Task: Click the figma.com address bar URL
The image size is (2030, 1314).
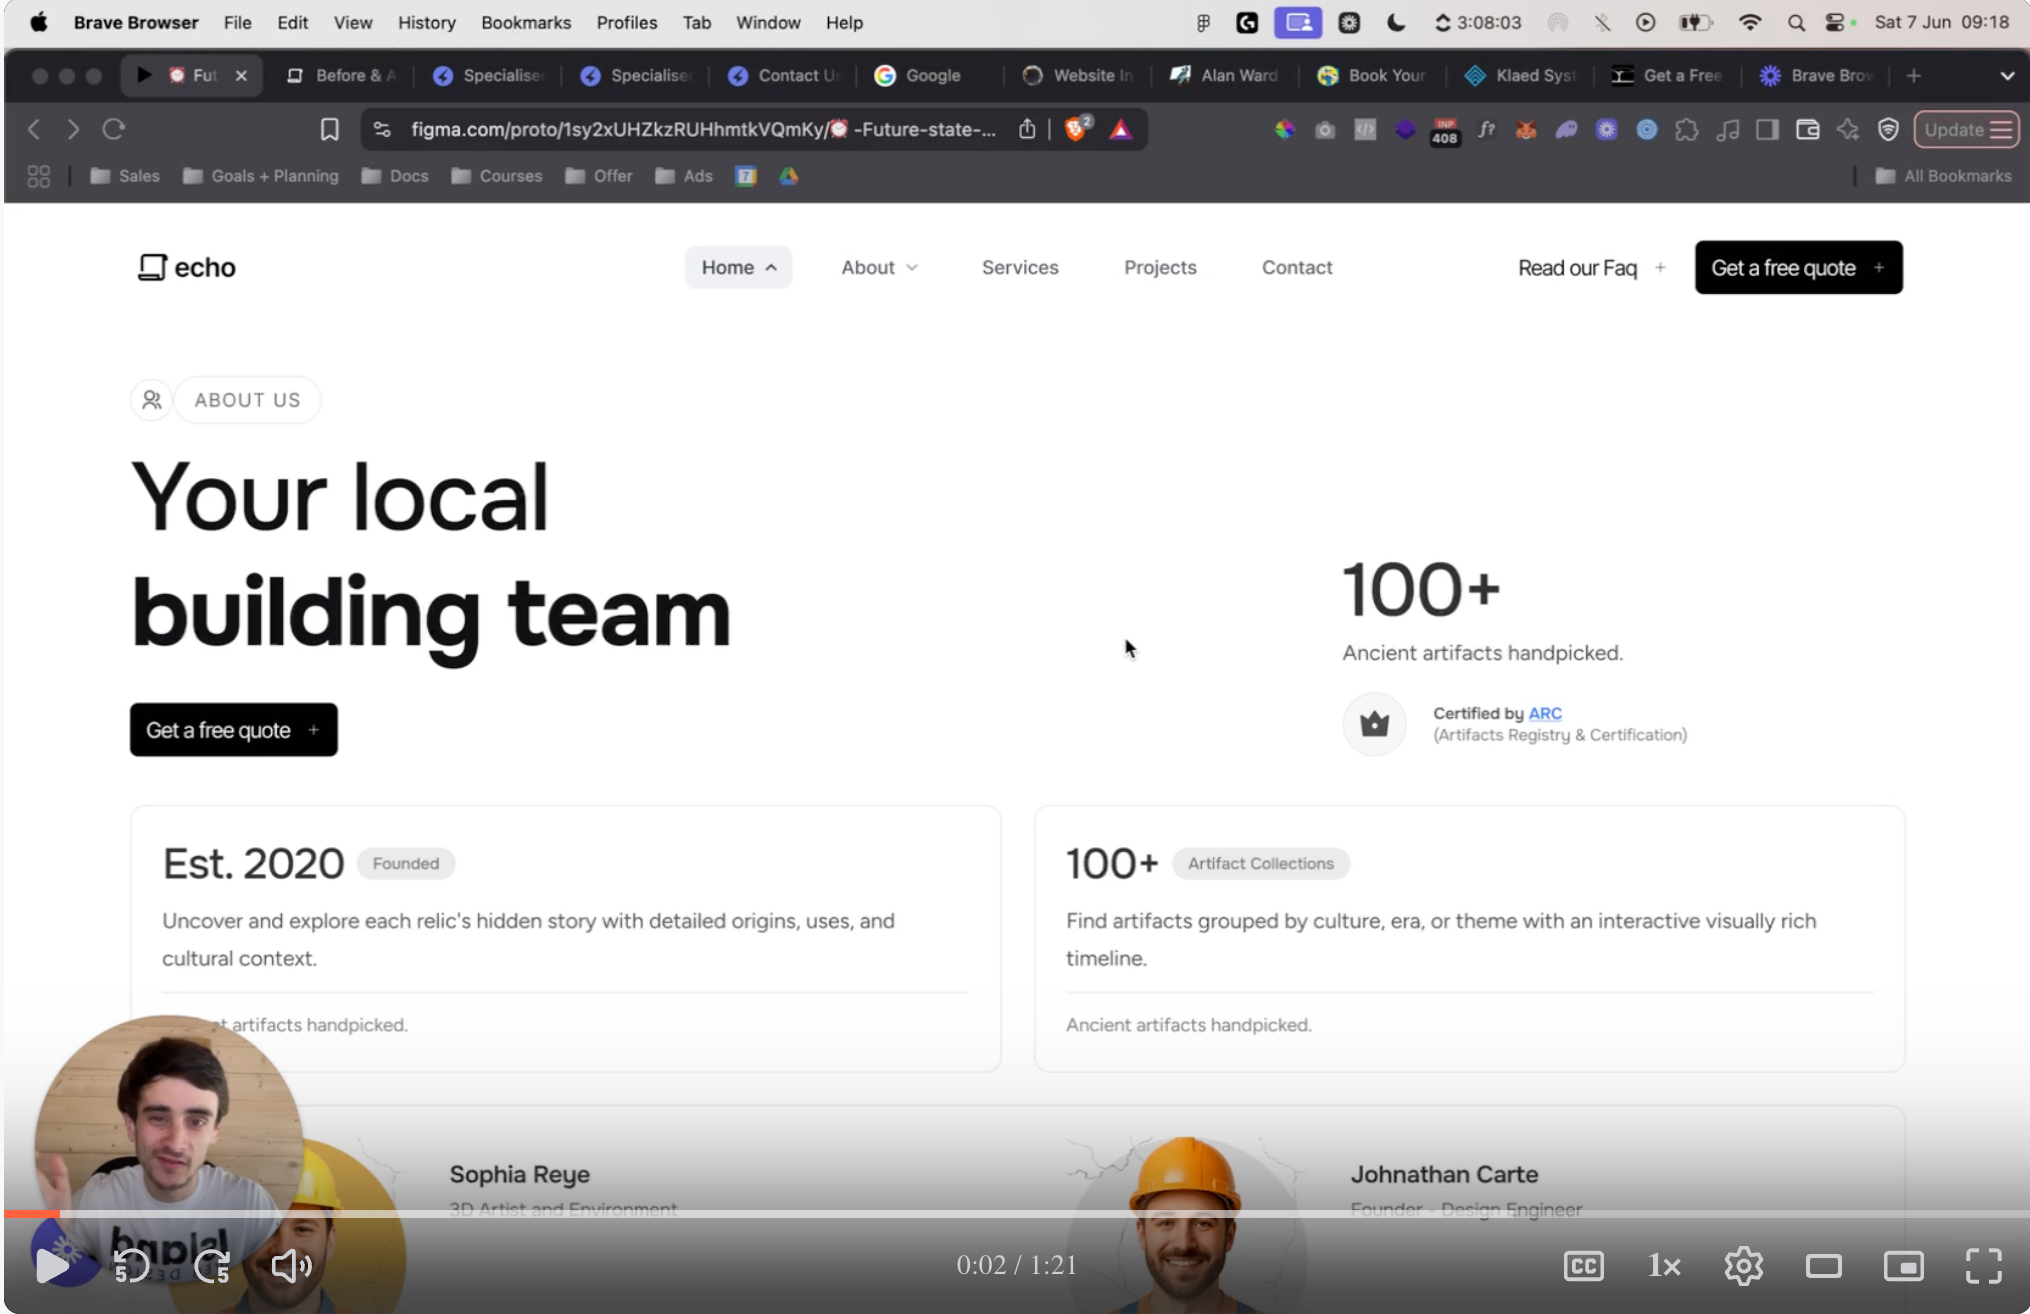Action: point(703,129)
